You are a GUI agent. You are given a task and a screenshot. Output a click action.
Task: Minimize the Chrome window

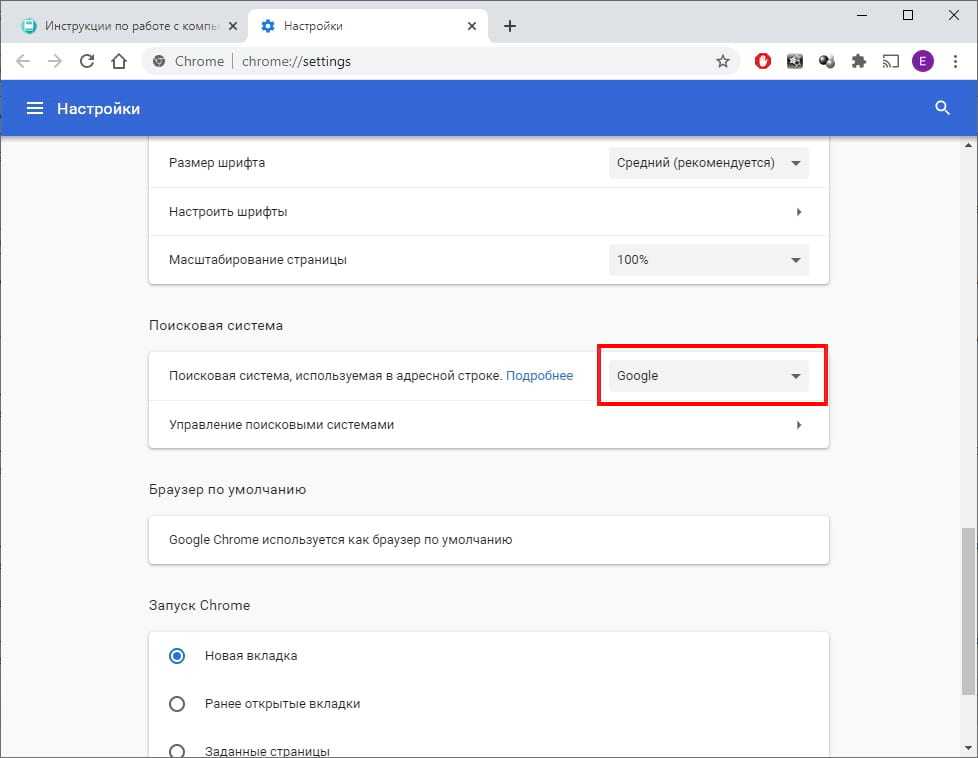(x=862, y=15)
